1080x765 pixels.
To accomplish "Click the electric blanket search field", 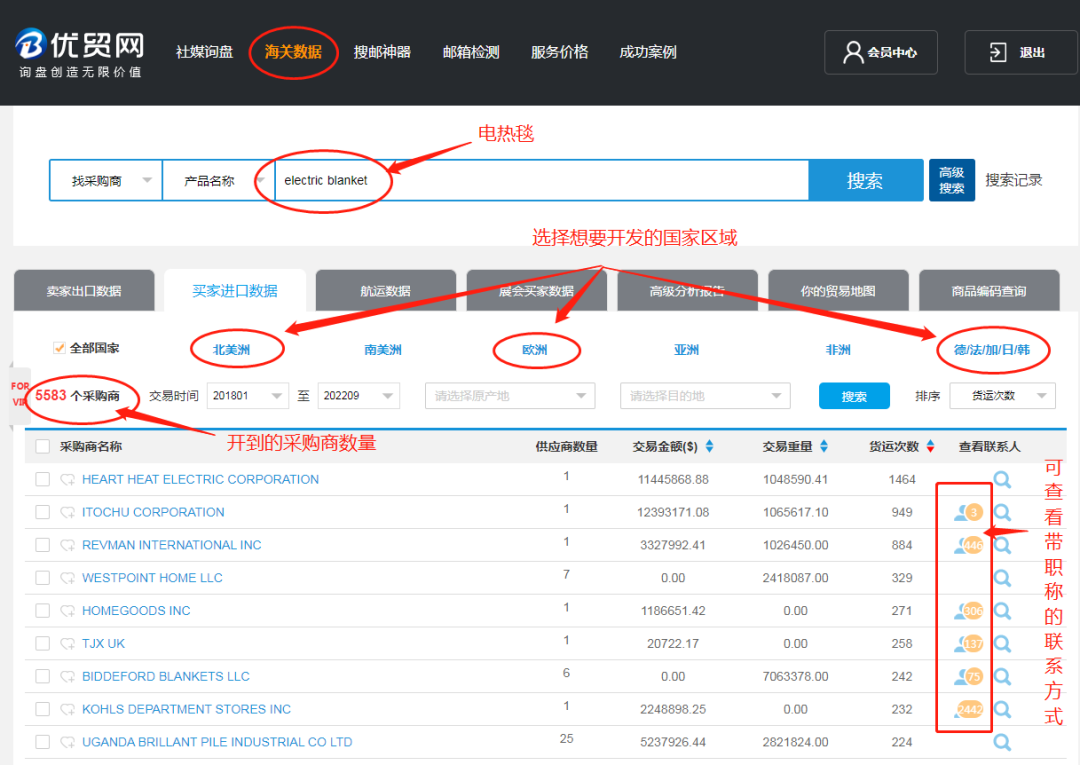I will click(x=540, y=181).
